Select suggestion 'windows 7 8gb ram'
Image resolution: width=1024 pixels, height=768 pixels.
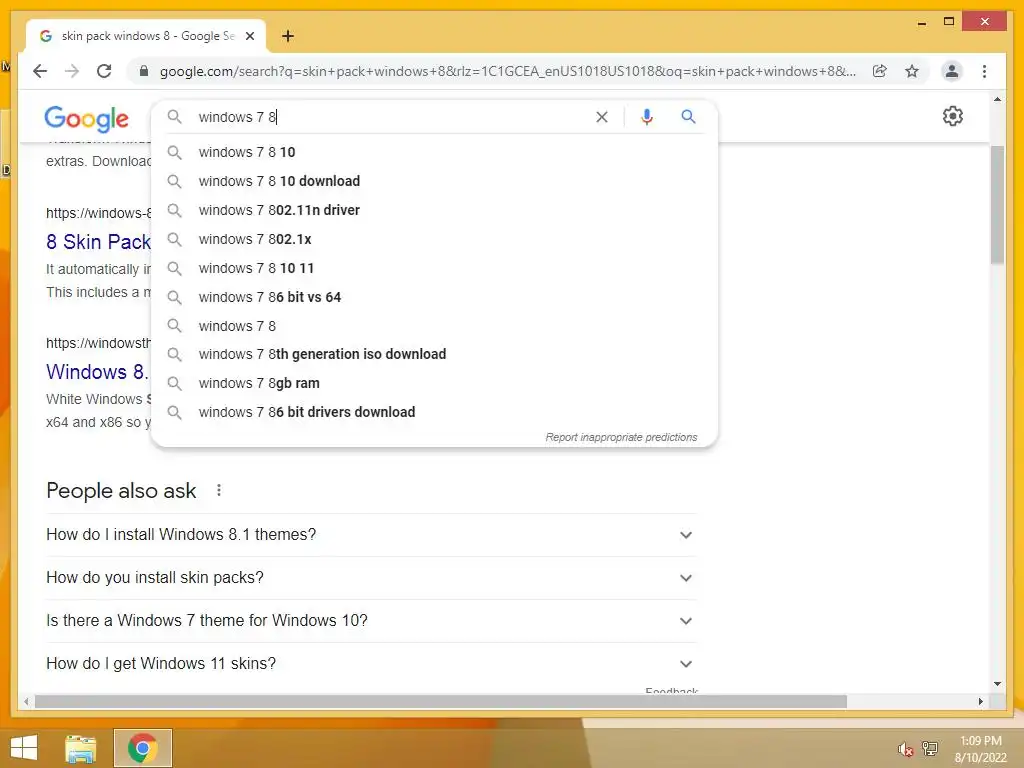(434, 383)
